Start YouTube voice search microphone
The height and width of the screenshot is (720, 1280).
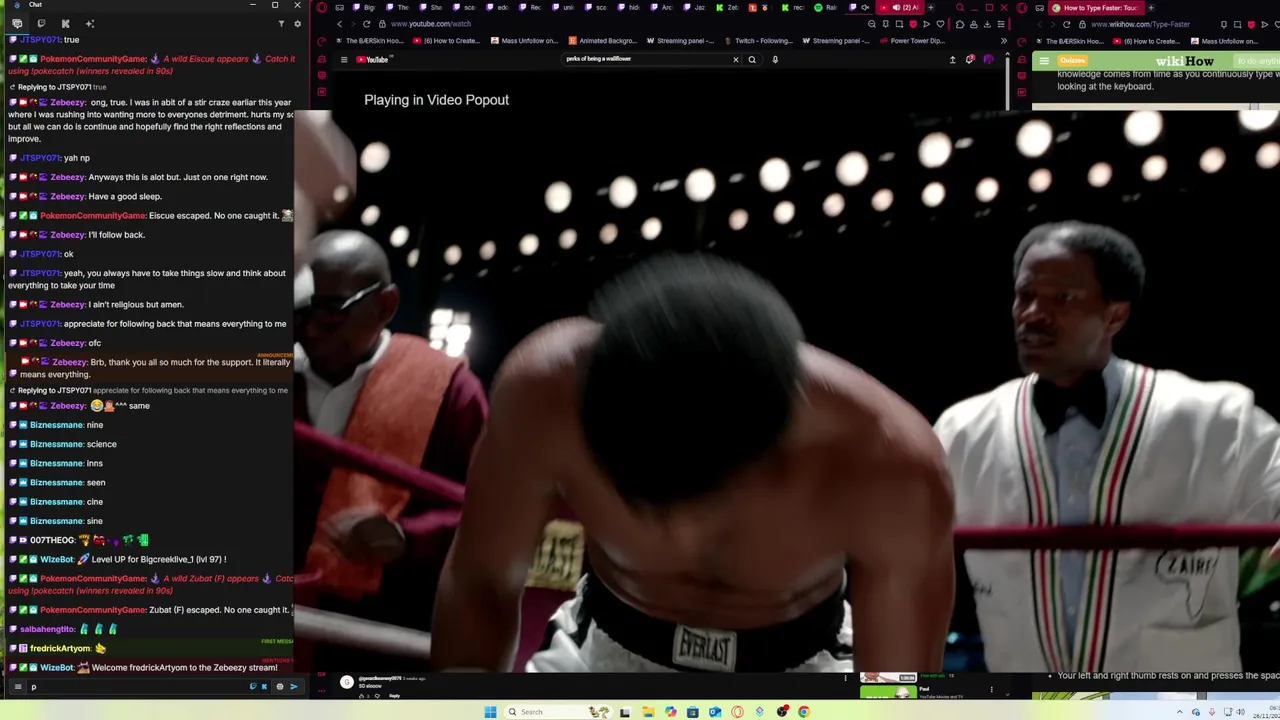pyautogui.click(x=775, y=59)
